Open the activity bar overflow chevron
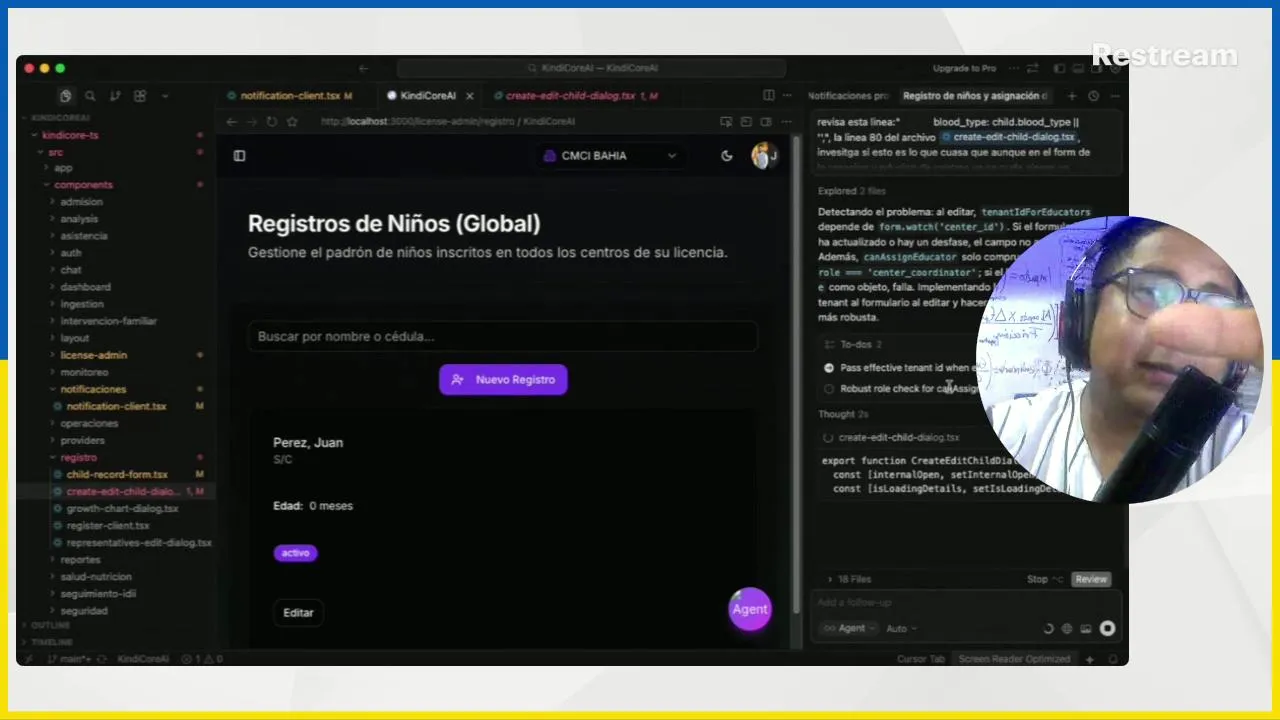This screenshot has width=1280, height=720. pos(165,96)
